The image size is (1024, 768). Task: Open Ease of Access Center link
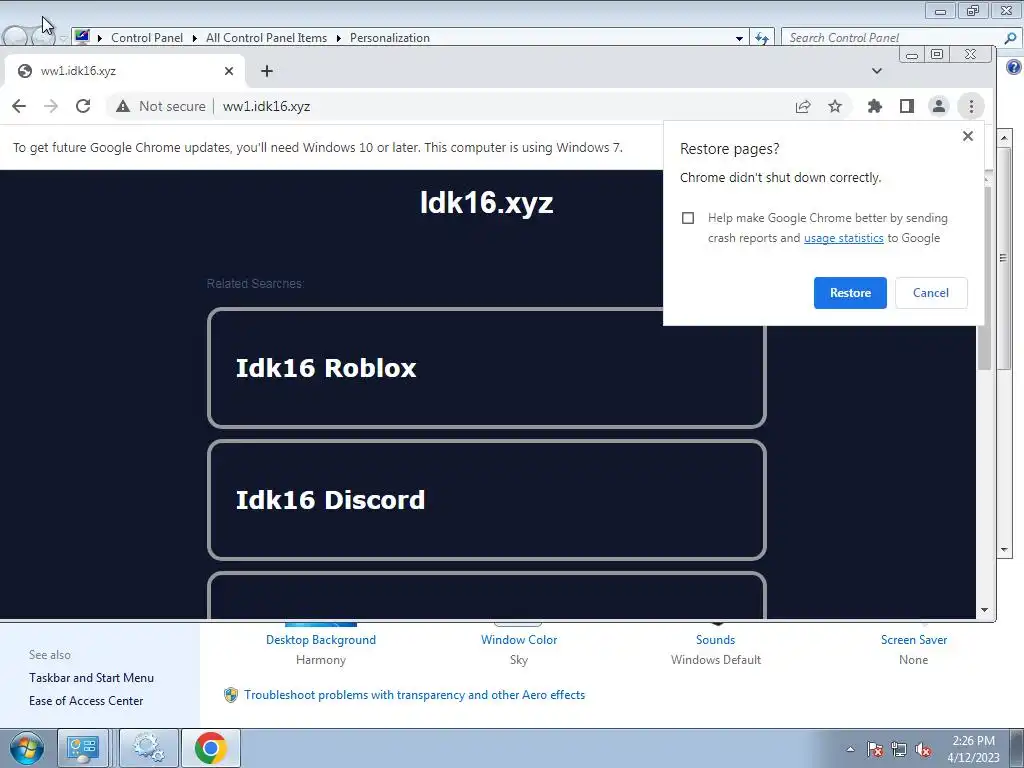pyautogui.click(x=86, y=701)
